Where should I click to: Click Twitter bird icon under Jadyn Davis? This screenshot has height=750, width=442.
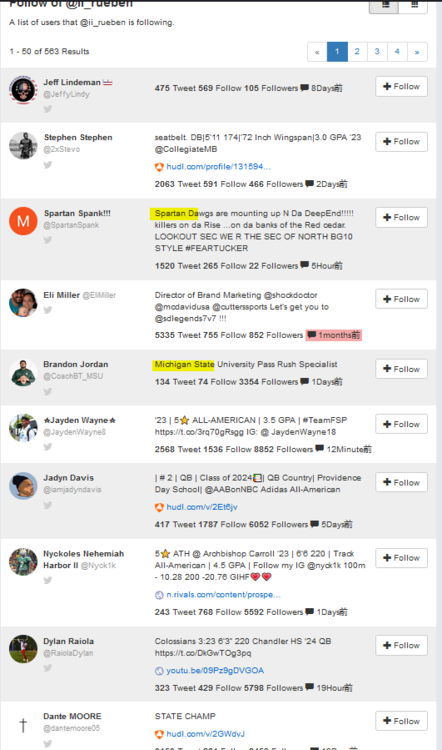click(x=48, y=505)
